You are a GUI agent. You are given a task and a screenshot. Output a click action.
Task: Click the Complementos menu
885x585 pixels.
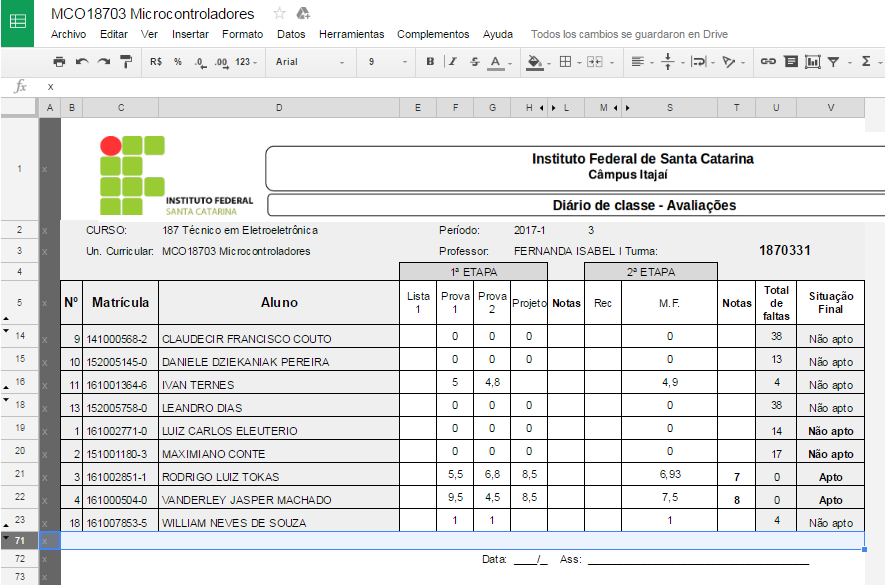pos(433,34)
